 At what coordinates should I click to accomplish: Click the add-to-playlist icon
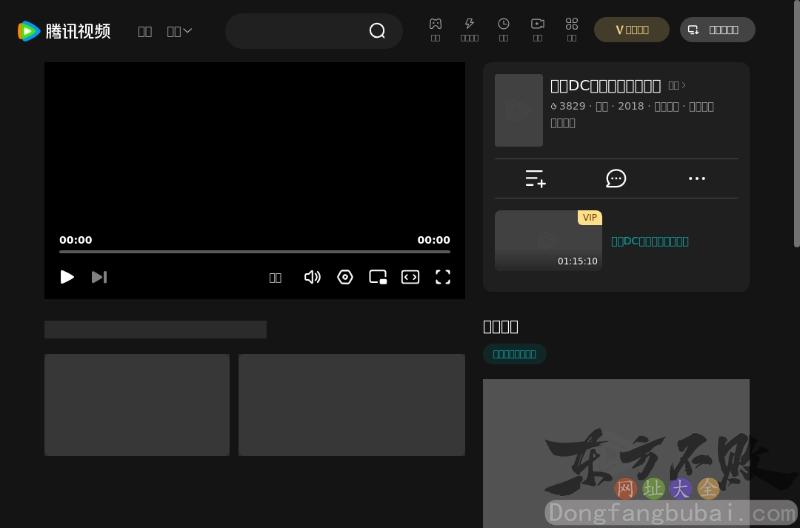pyautogui.click(x=536, y=179)
